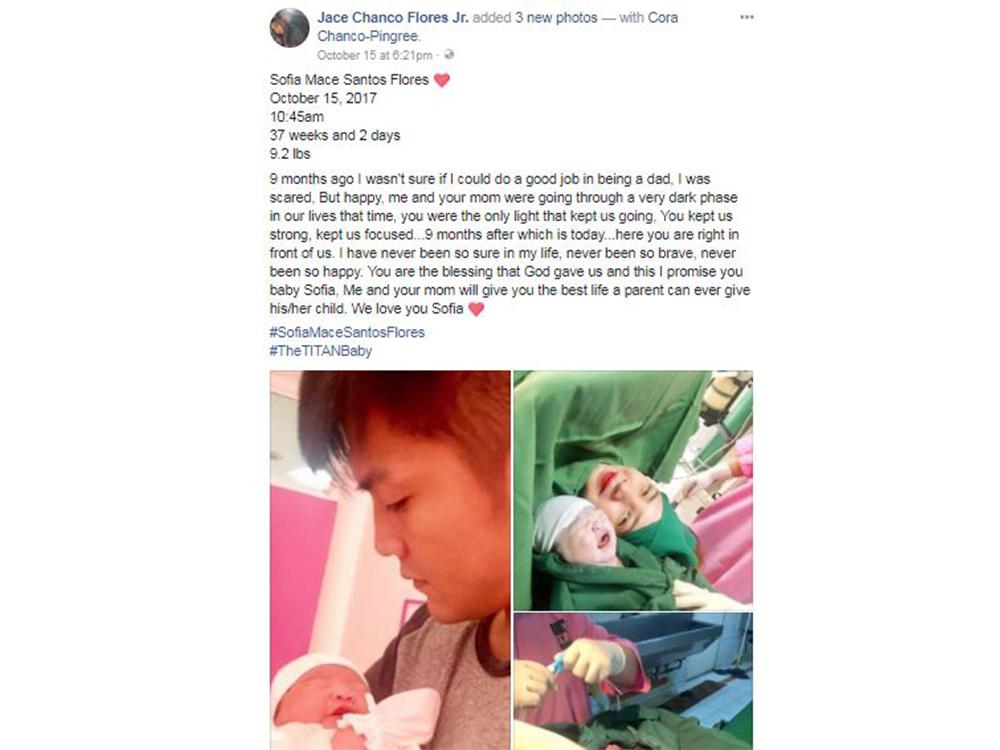This screenshot has width=1000, height=750.
Task: Open the #SofiaMaceSantosFlores hashtag
Action: coord(347,332)
